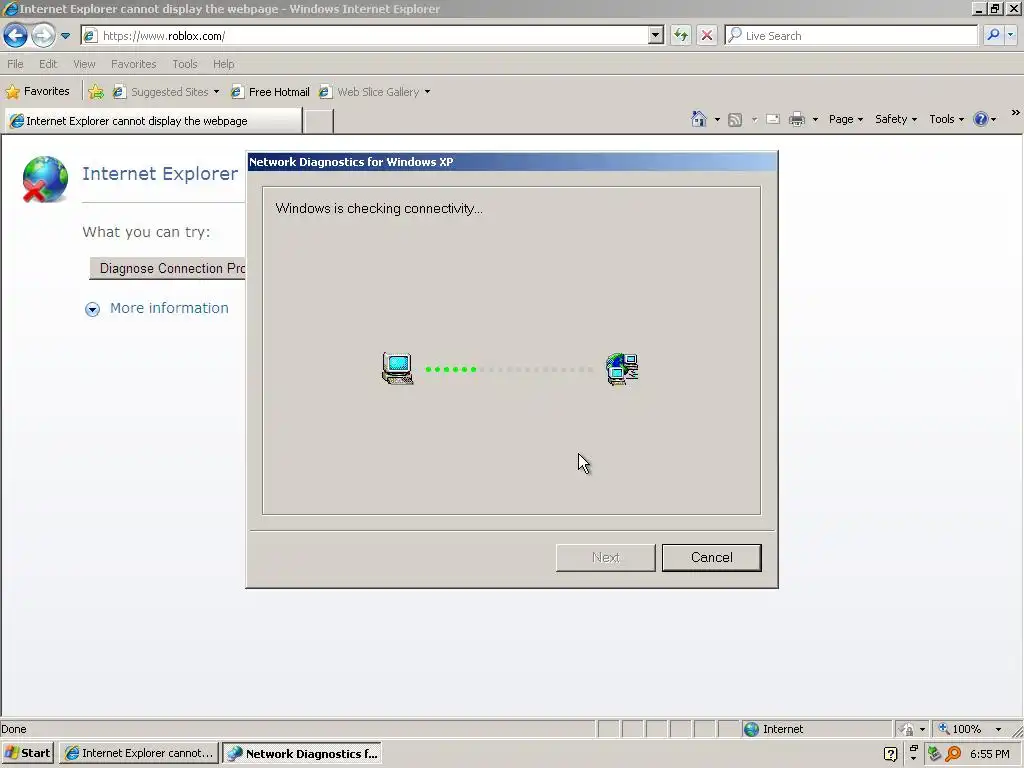Expand the address bar history dropdown
This screenshot has height=768, width=1024.
[656, 35]
